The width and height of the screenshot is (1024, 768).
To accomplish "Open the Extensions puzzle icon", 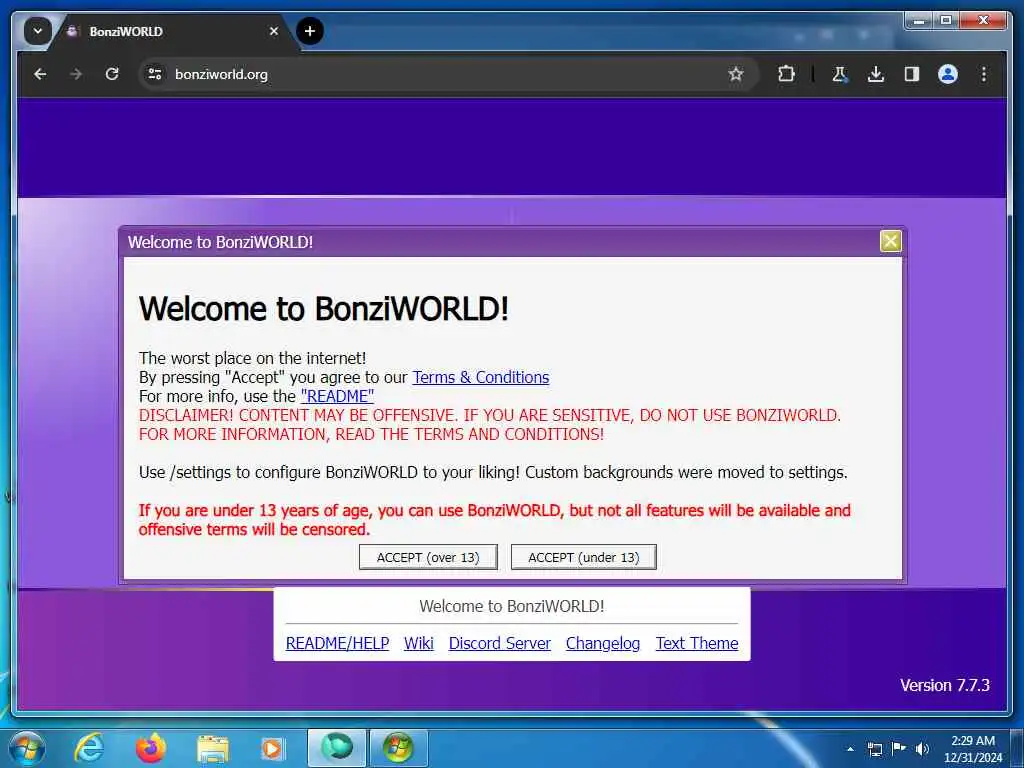I will pos(786,74).
